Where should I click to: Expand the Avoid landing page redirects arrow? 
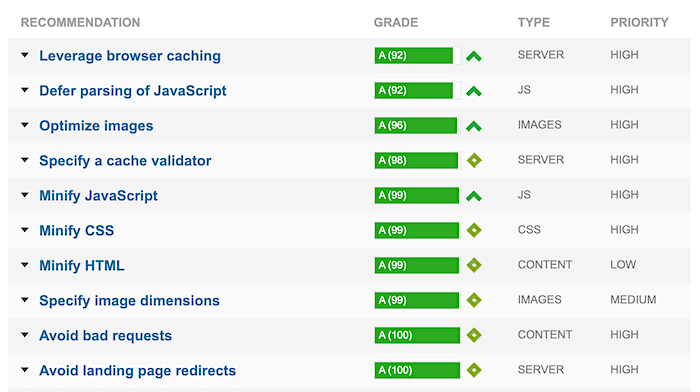point(25,370)
